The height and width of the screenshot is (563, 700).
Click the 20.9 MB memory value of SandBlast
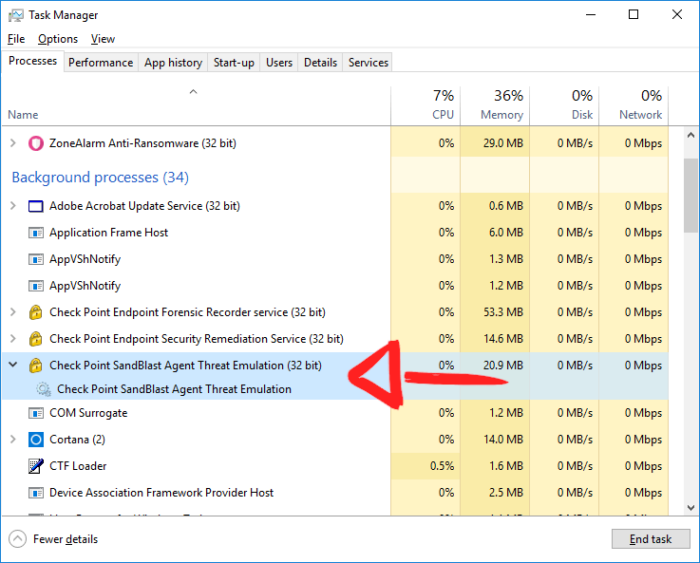click(x=503, y=365)
